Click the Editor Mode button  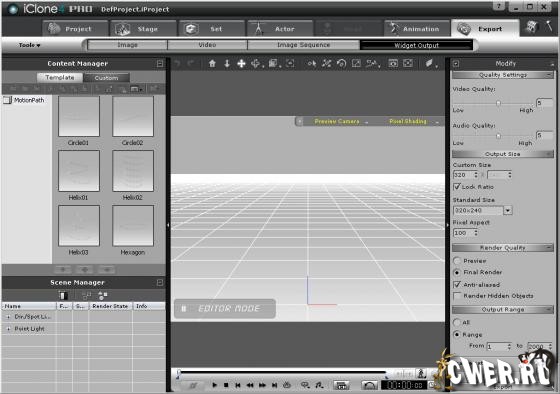tap(225, 309)
